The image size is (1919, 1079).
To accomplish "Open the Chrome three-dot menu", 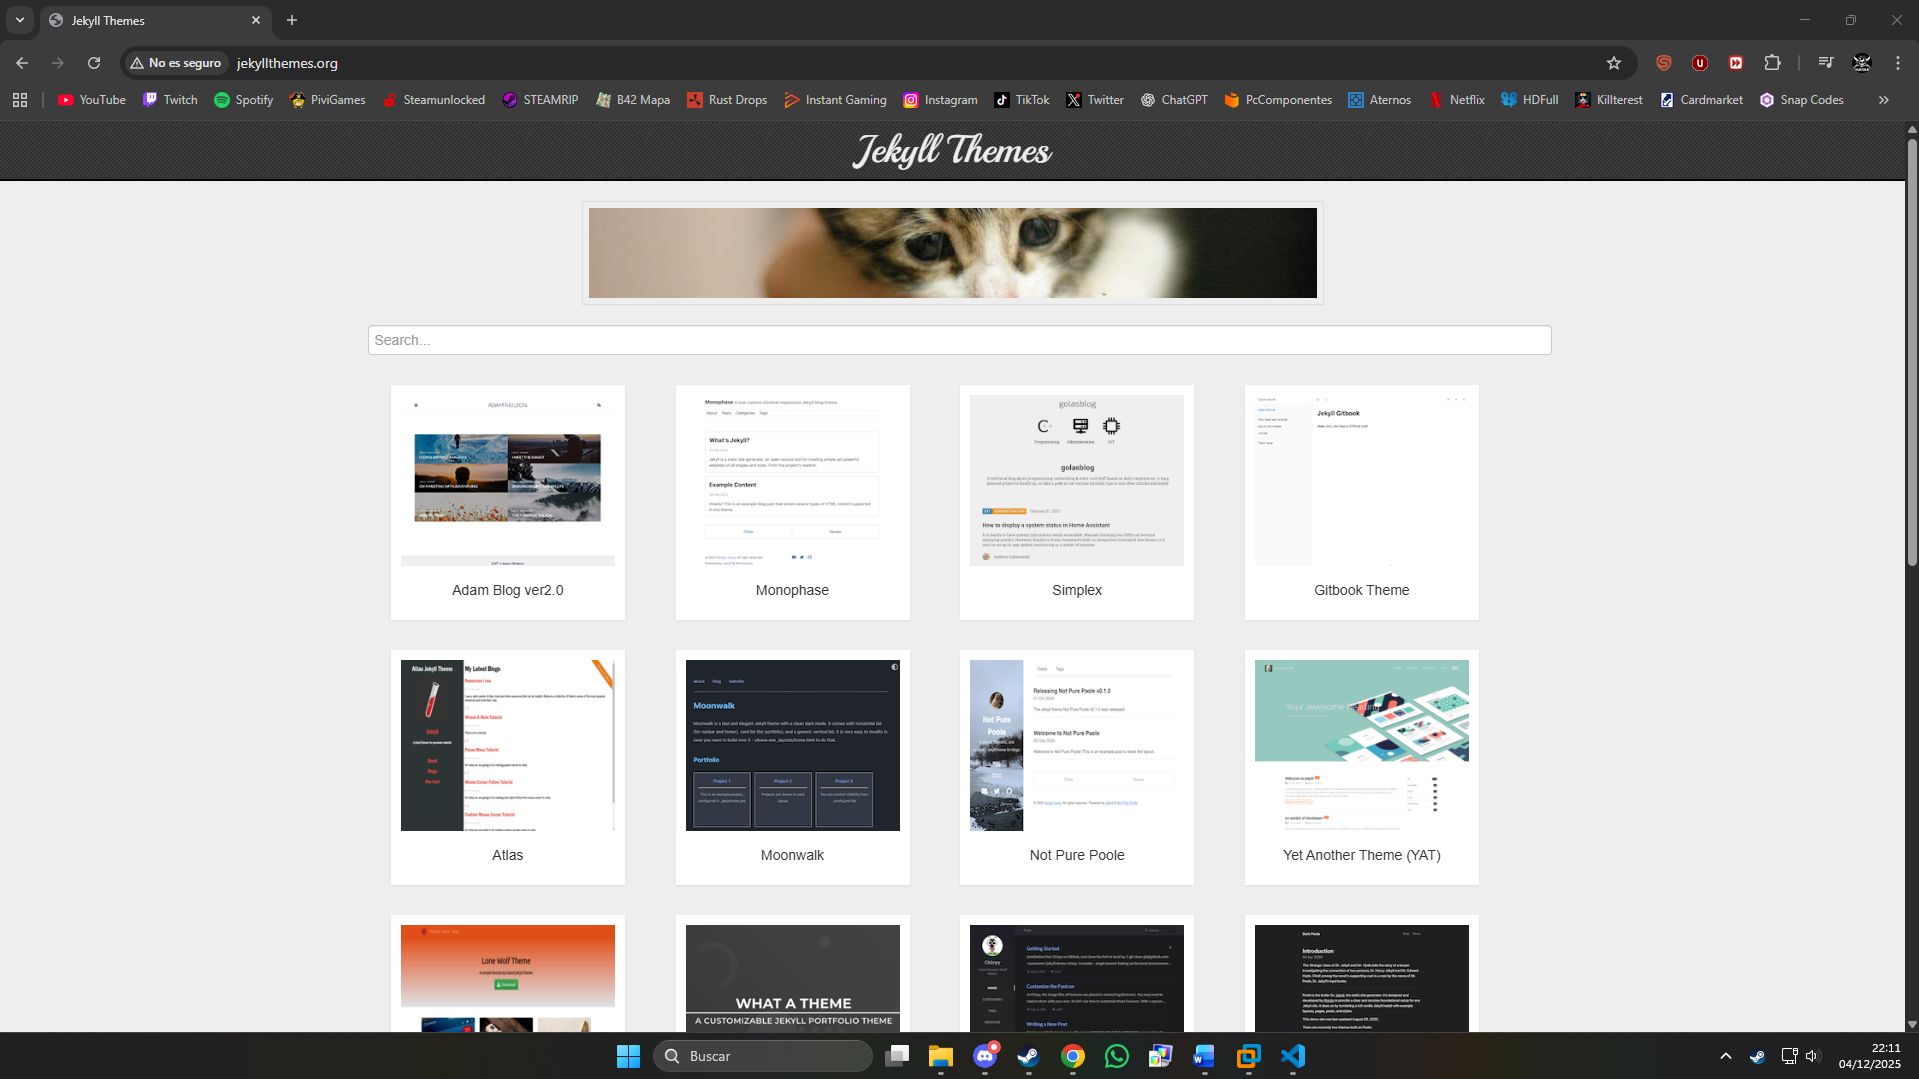I will point(1897,63).
